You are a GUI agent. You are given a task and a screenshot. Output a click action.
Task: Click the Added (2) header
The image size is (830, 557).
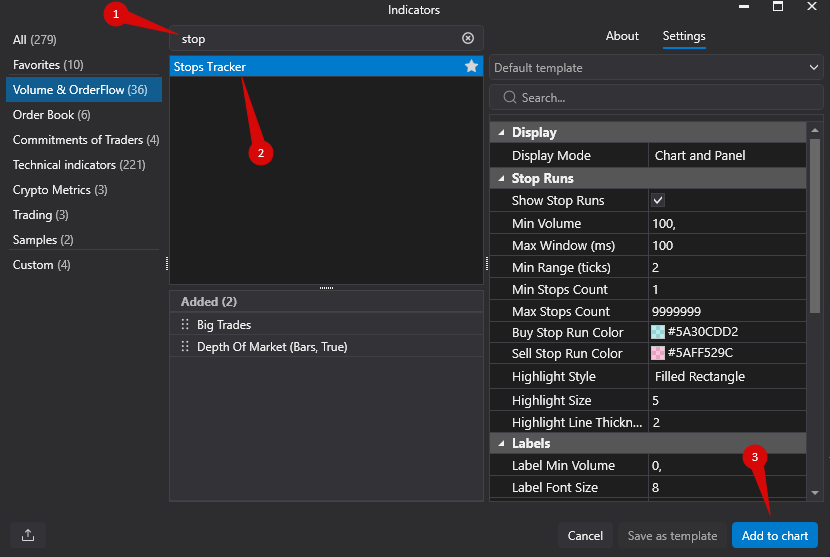click(326, 301)
